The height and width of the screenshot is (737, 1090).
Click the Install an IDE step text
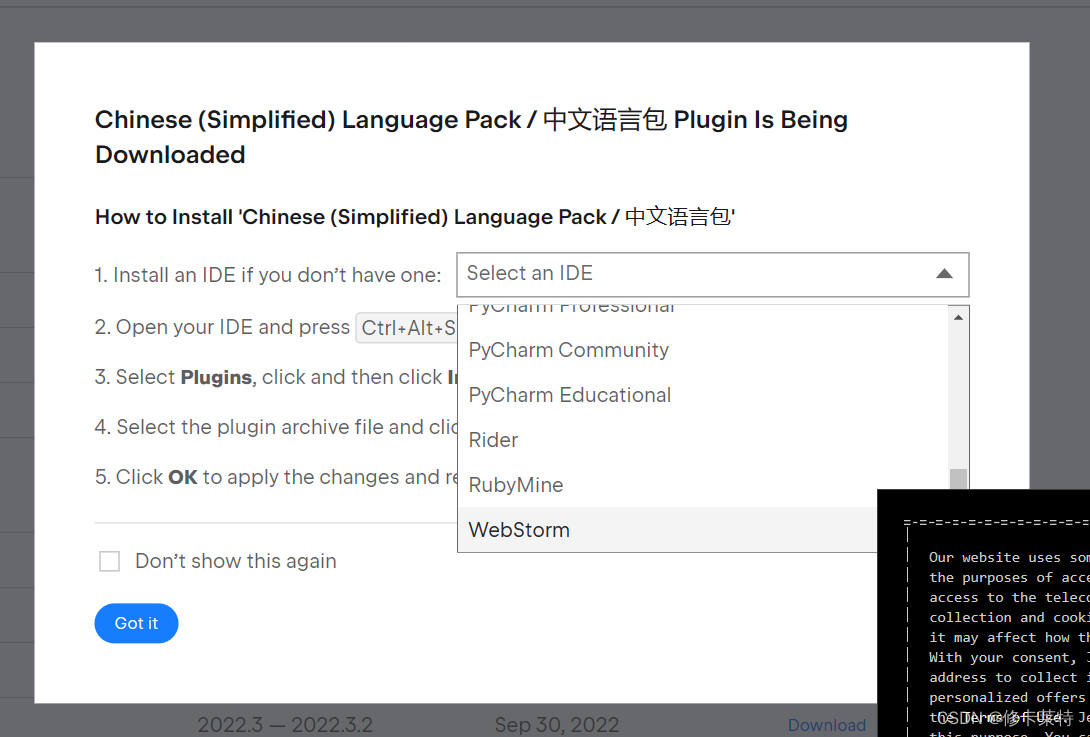(x=268, y=275)
